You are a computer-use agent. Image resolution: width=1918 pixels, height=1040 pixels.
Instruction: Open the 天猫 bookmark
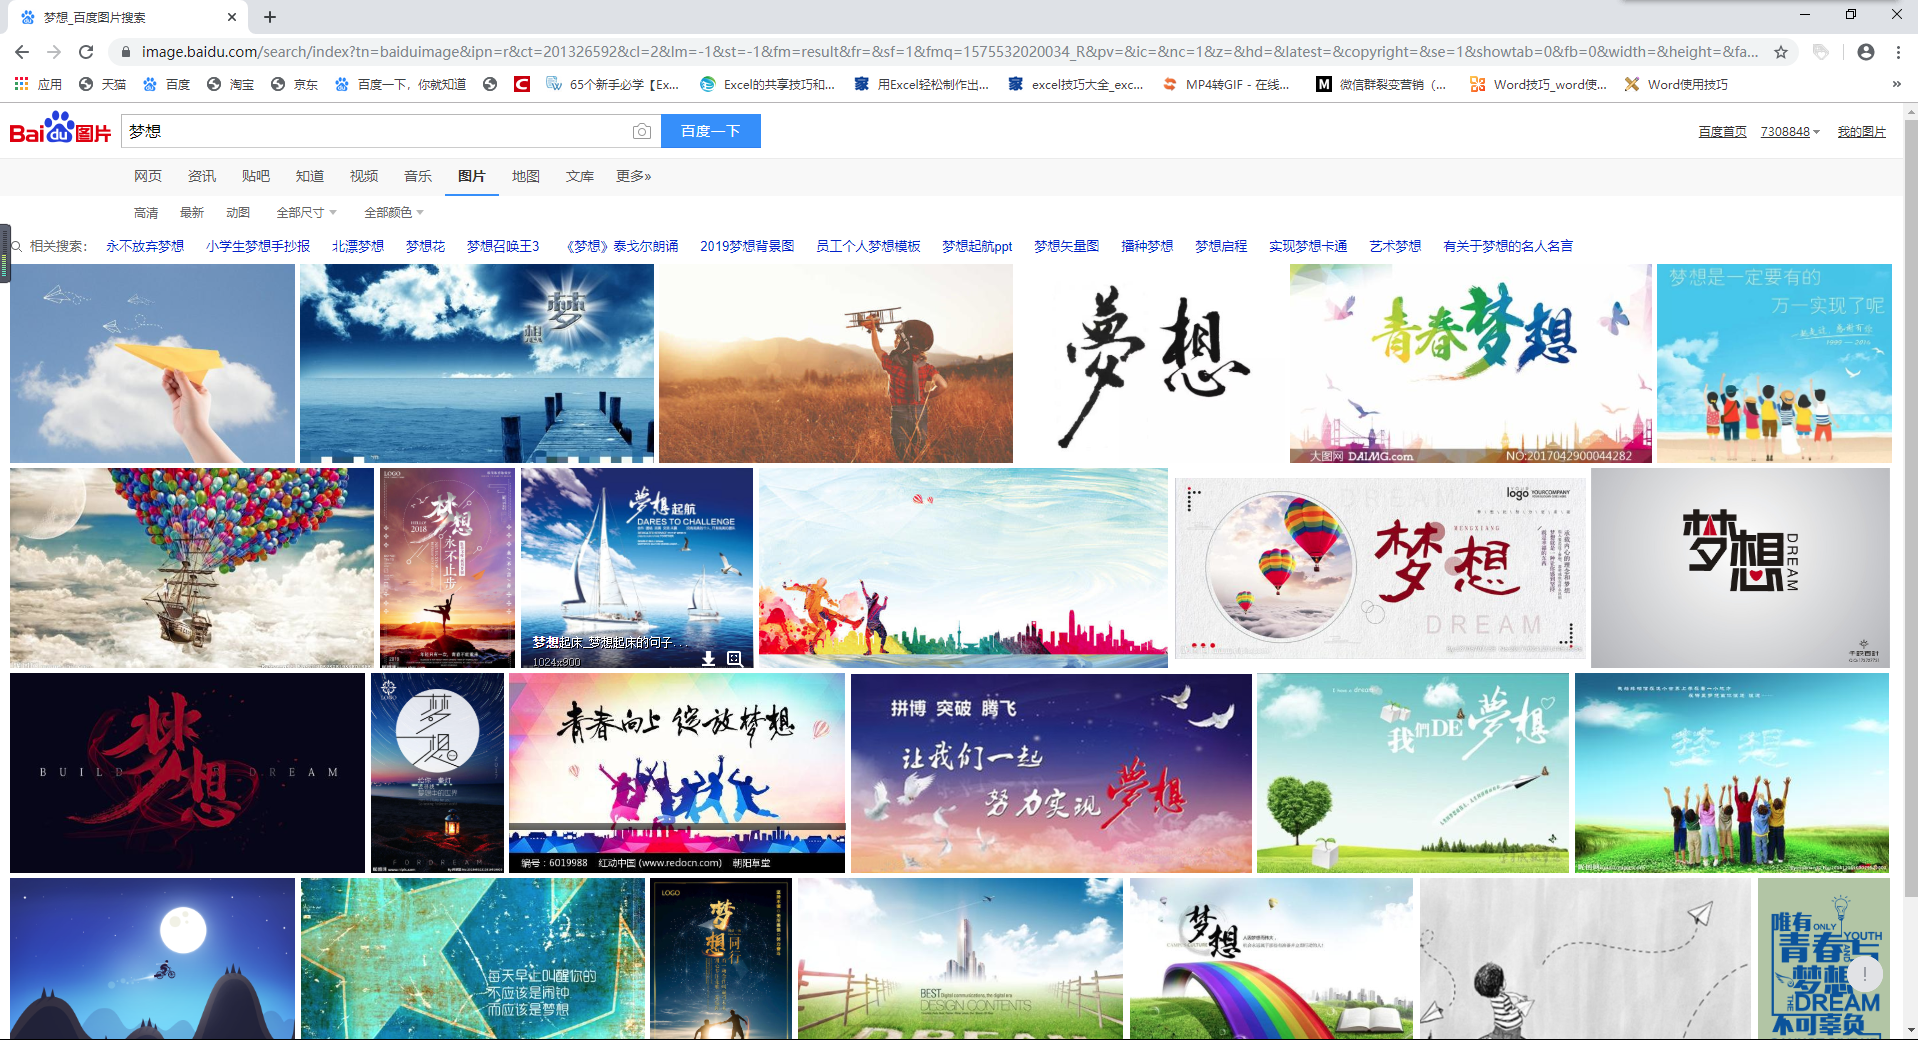coord(102,84)
